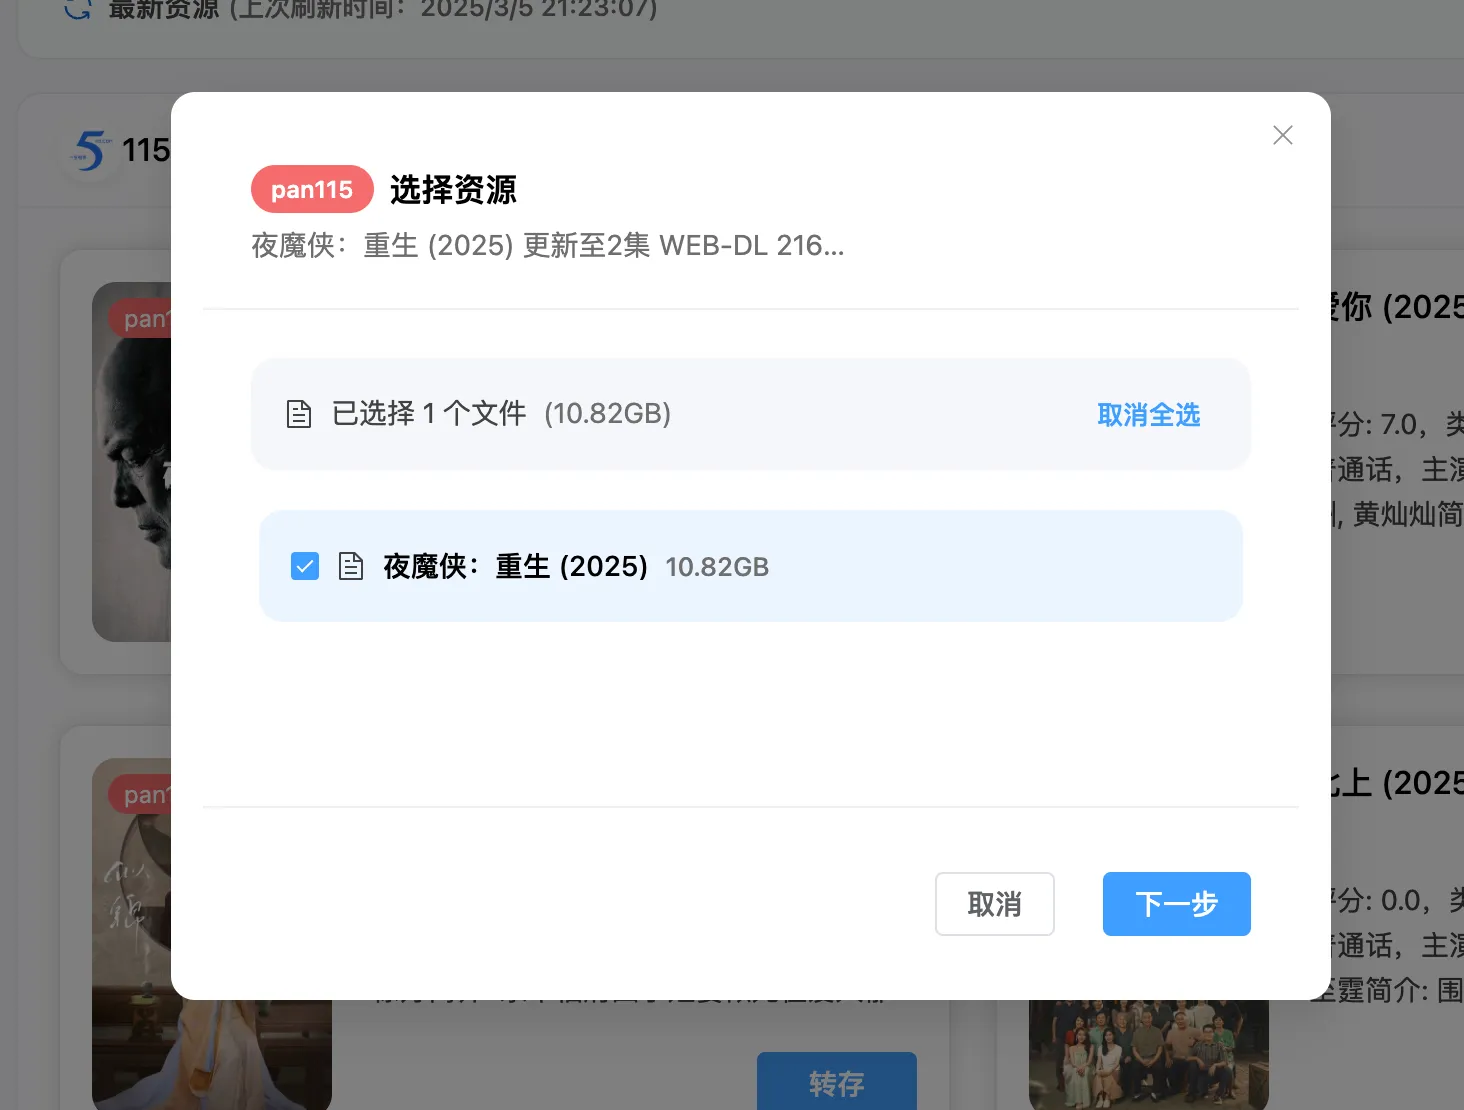Click 下一步 to proceed

pyautogui.click(x=1176, y=903)
